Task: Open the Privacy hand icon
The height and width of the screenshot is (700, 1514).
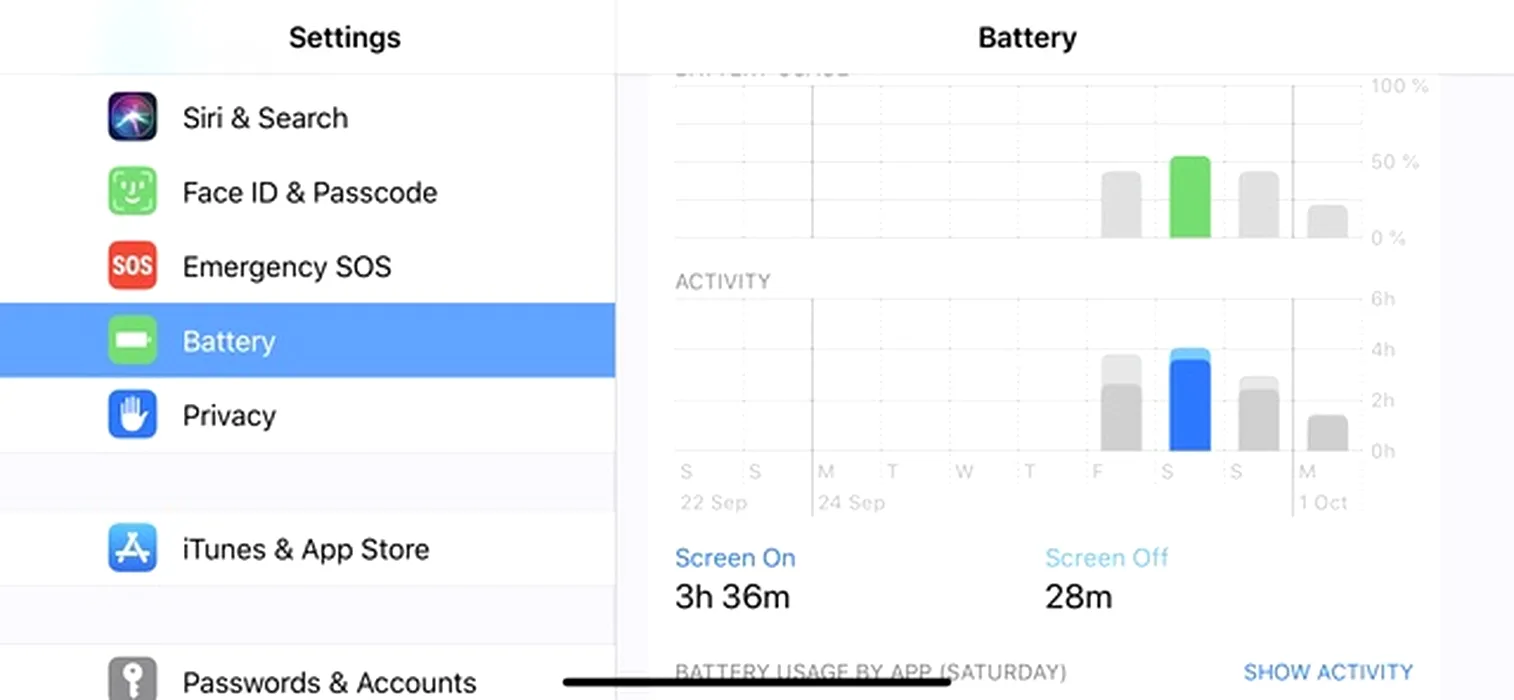Action: coord(132,415)
